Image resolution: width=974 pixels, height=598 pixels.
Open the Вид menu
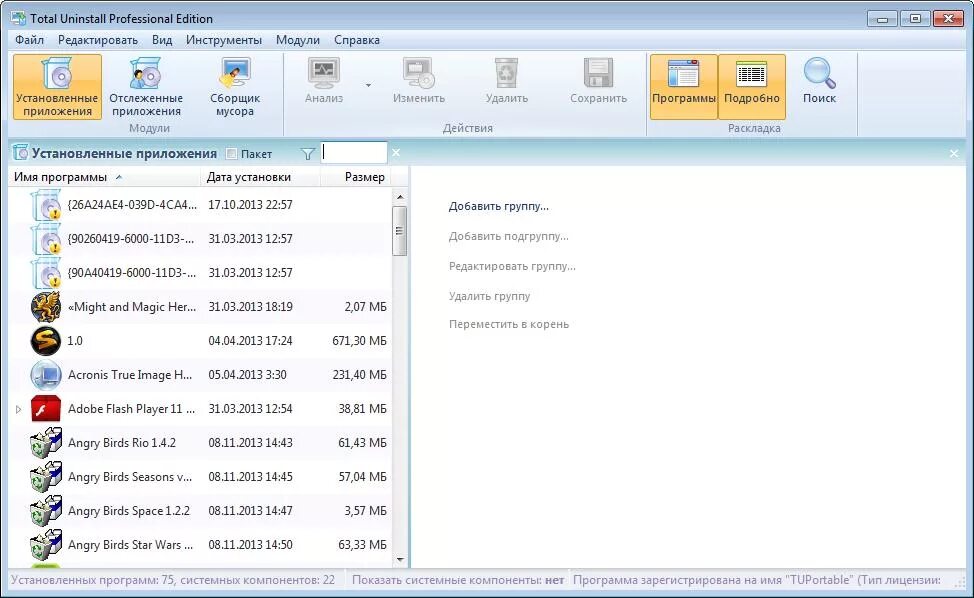point(162,40)
